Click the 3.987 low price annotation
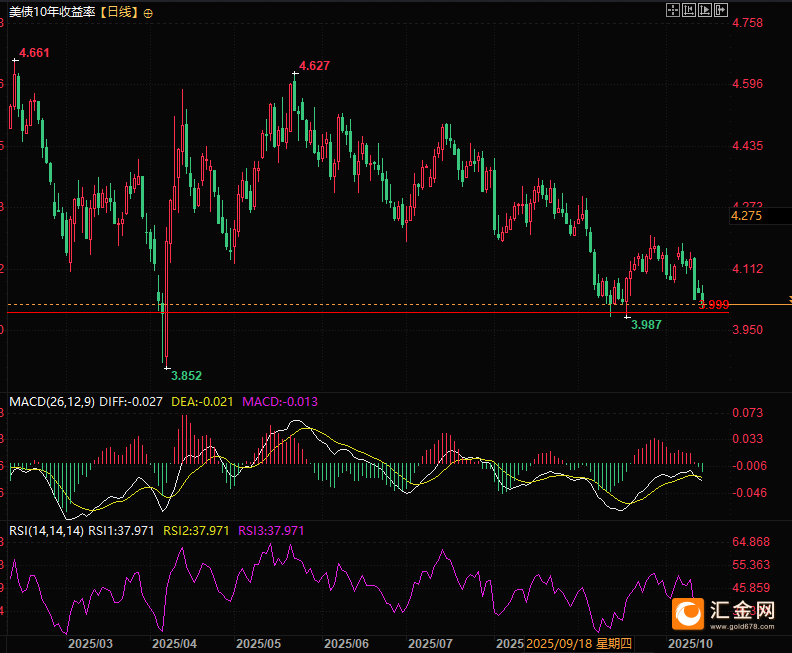The width and height of the screenshot is (792, 653). pyautogui.click(x=646, y=325)
